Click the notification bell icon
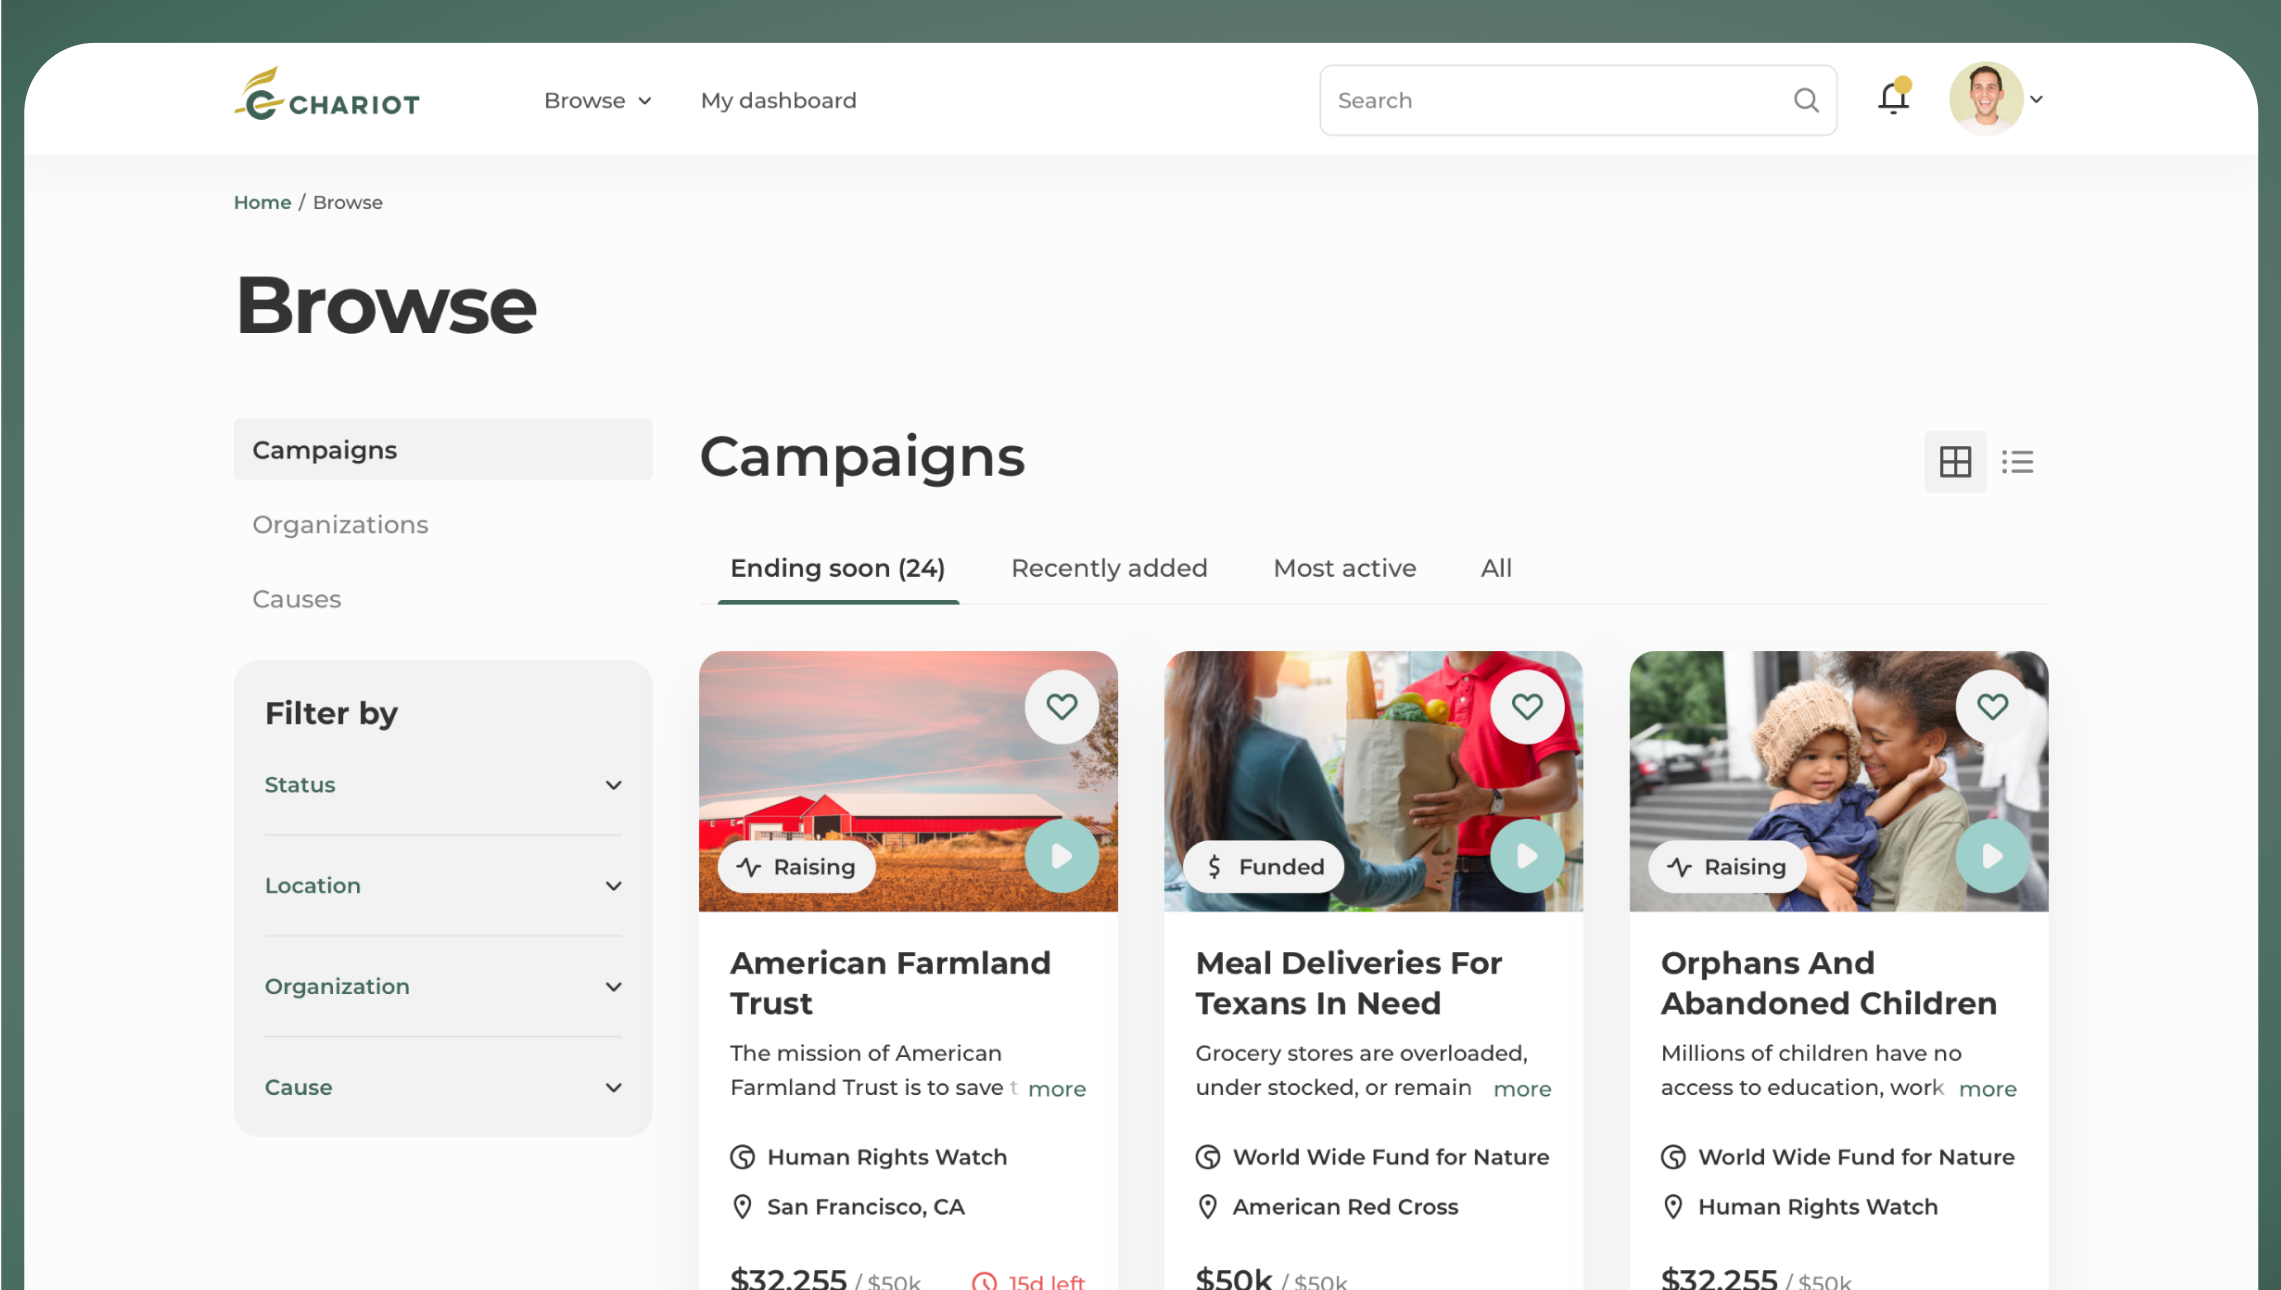The width and height of the screenshot is (2281, 1290). click(1892, 99)
